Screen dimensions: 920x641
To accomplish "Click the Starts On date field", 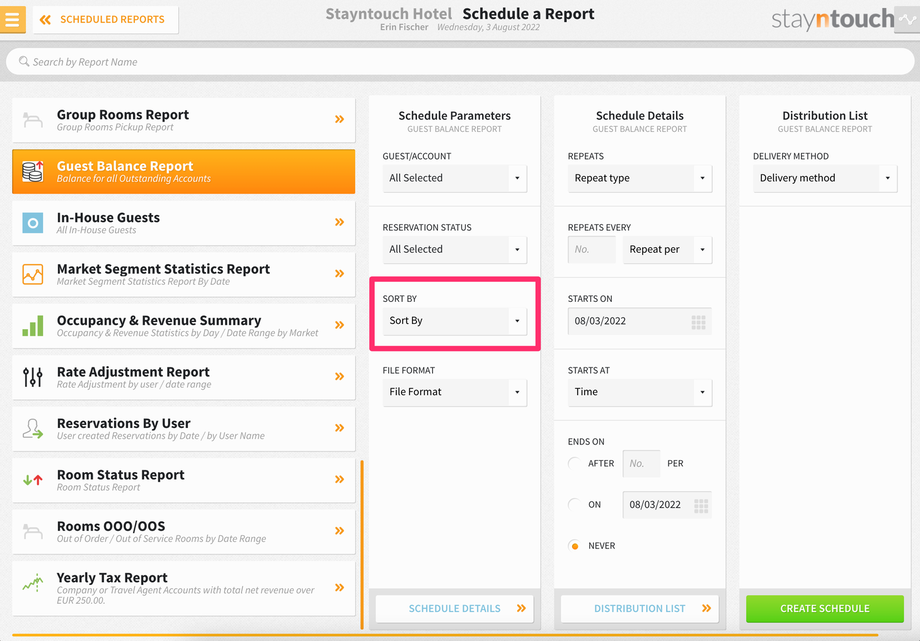I will (640, 321).
